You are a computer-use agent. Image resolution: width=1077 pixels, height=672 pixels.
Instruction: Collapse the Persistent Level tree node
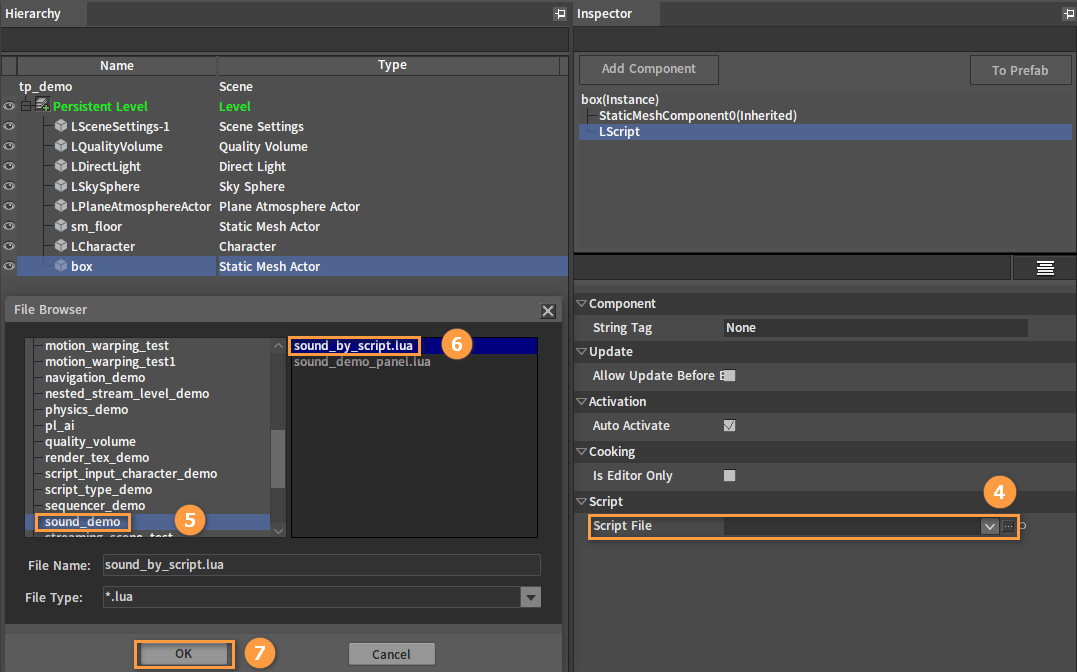point(26,106)
